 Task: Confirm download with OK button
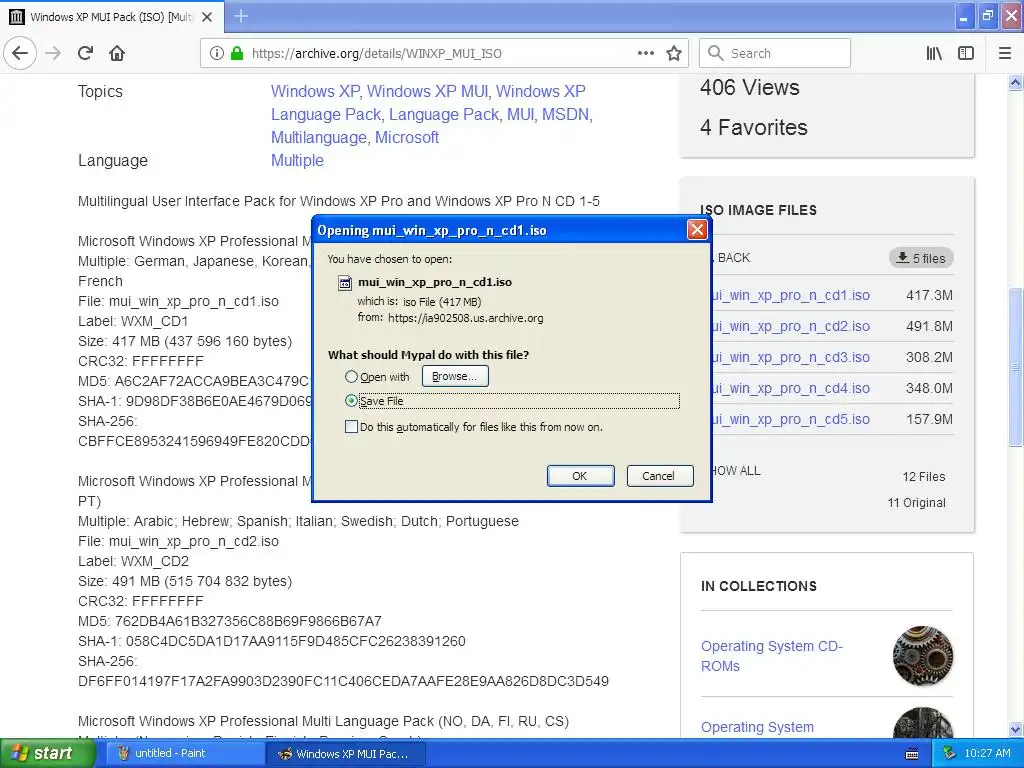click(580, 476)
